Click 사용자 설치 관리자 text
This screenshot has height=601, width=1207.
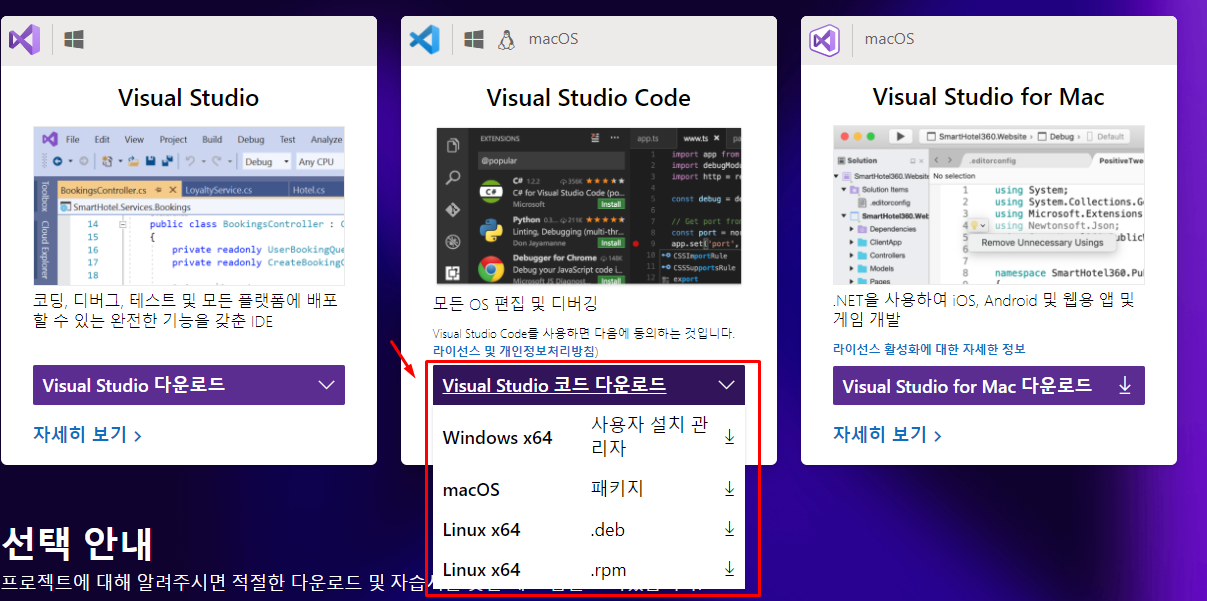[x=649, y=437]
